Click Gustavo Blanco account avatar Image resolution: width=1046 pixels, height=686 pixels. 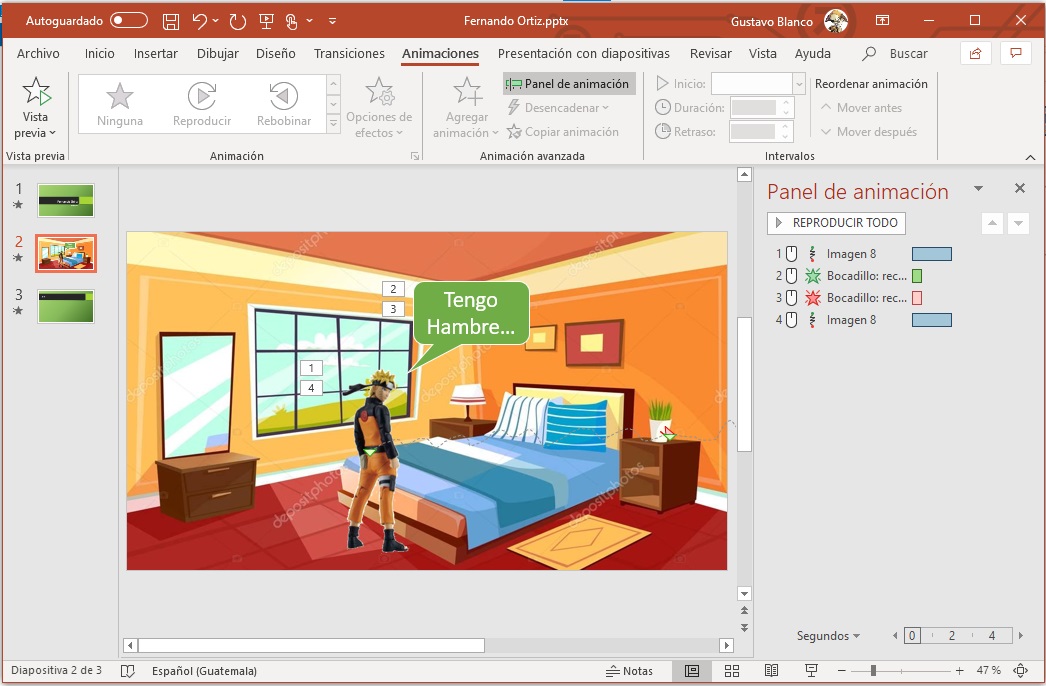835,21
